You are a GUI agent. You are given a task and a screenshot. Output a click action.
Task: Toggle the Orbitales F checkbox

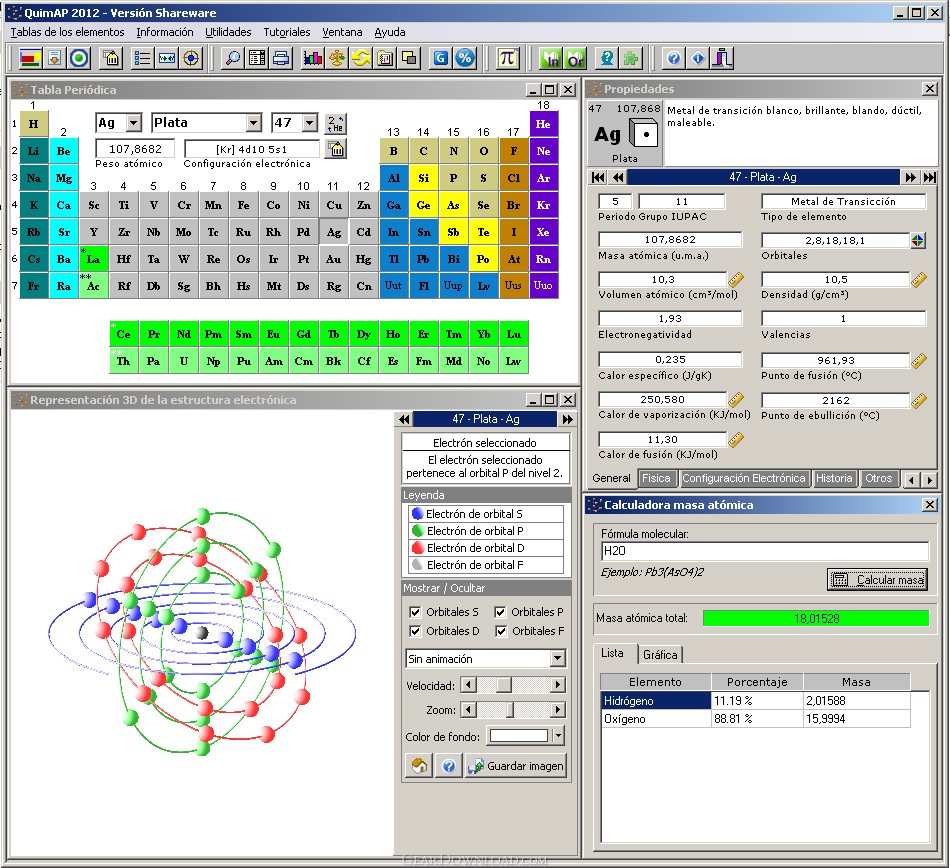click(x=500, y=631)
